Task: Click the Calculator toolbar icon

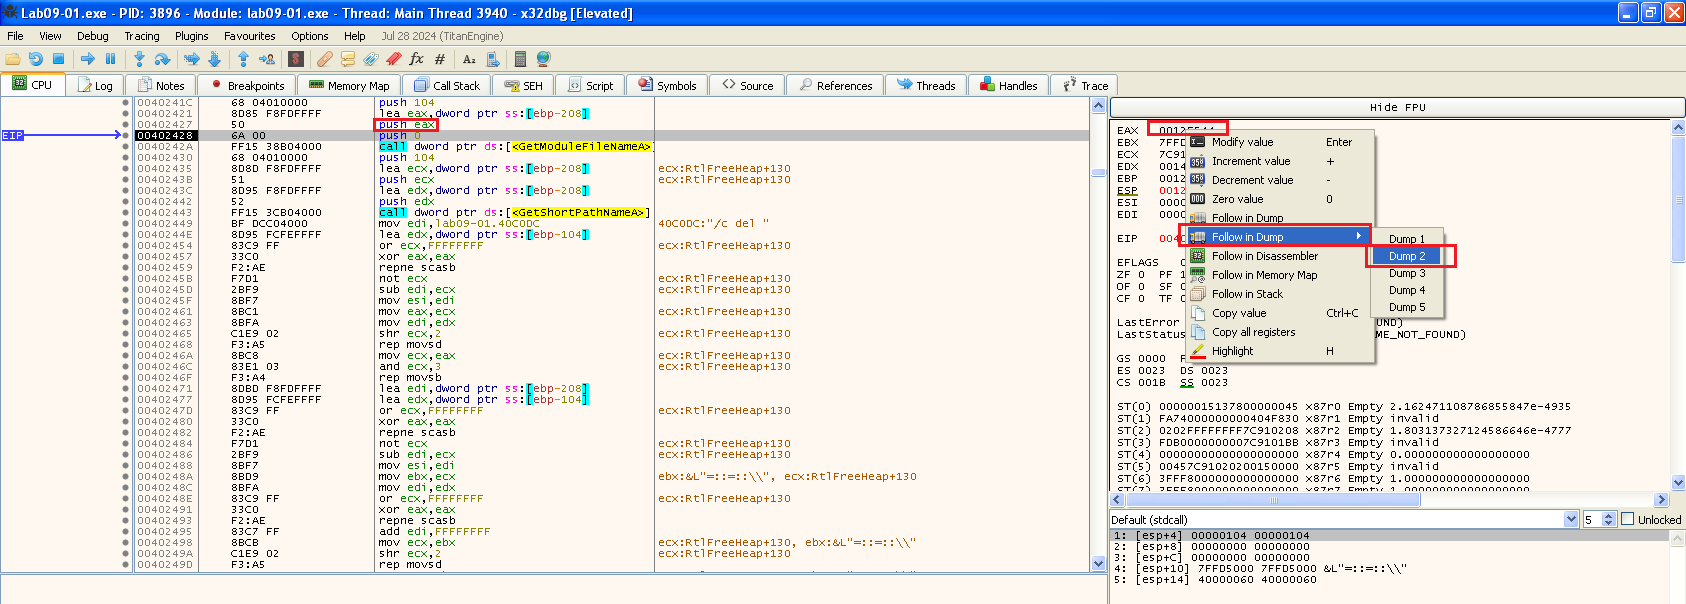Action: pos(520,59)
